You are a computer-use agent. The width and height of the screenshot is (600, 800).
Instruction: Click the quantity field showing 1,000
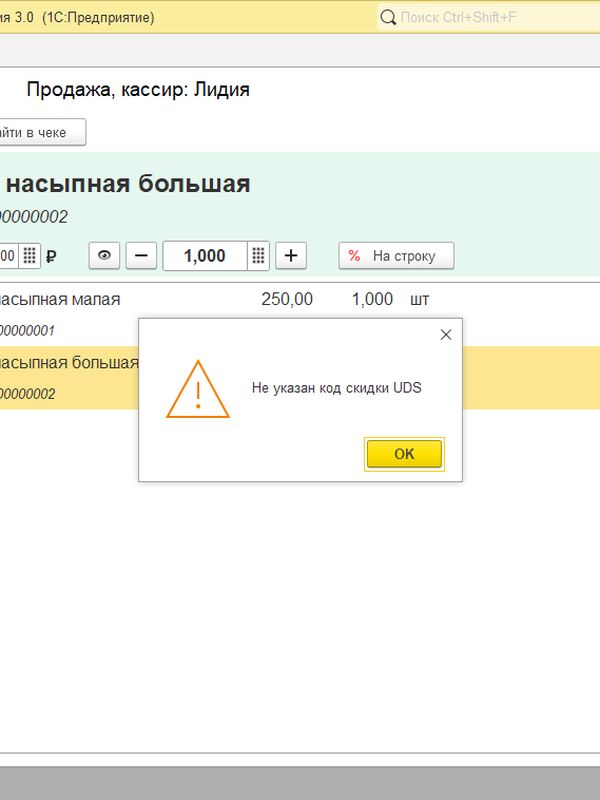click(205, 256)
